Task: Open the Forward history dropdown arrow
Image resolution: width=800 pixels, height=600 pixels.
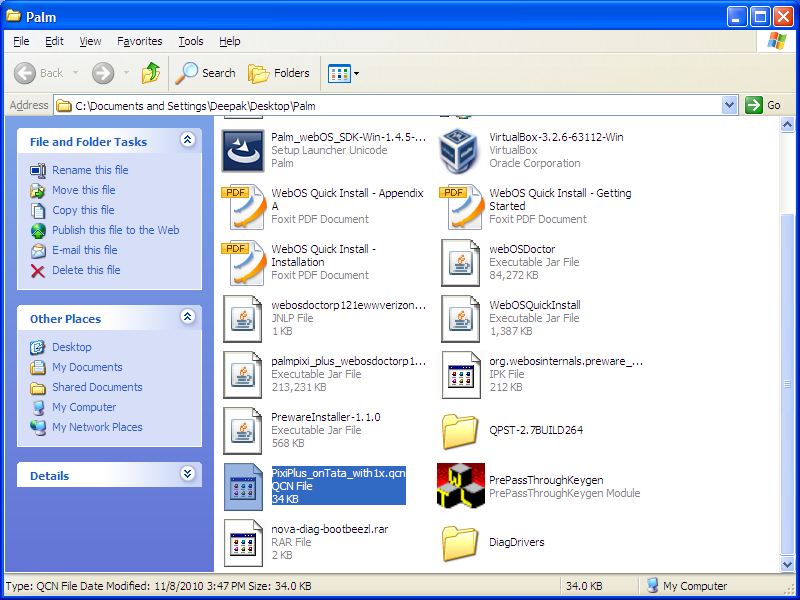Action: (126, 73)
